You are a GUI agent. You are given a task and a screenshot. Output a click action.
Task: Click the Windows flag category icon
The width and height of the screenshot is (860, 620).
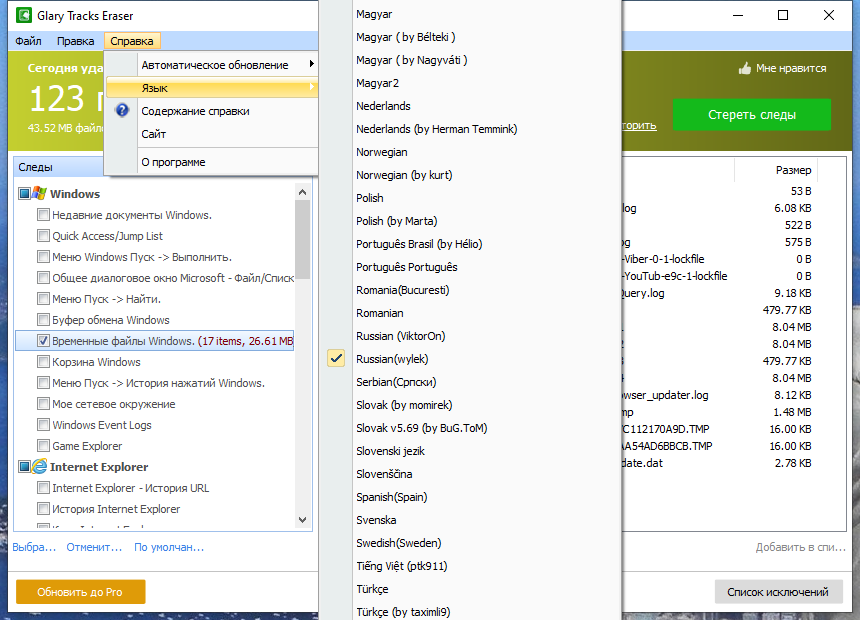(x=39, y=193)
